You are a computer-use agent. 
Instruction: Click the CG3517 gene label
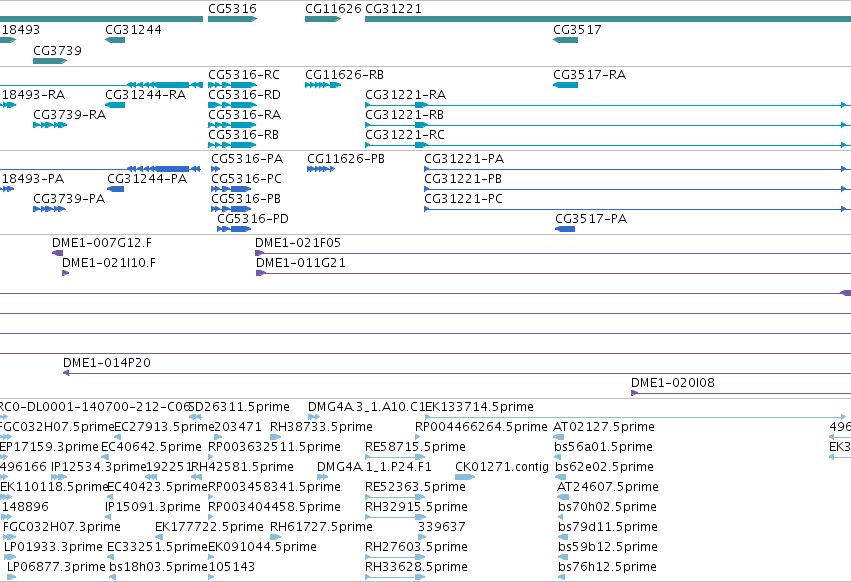(577, 30)
